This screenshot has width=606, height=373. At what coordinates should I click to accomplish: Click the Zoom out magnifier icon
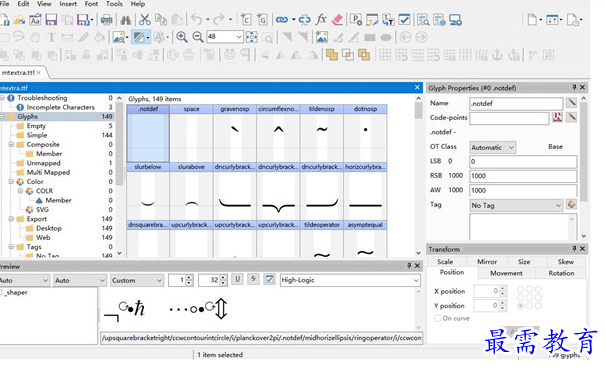(x=198, y=37)
